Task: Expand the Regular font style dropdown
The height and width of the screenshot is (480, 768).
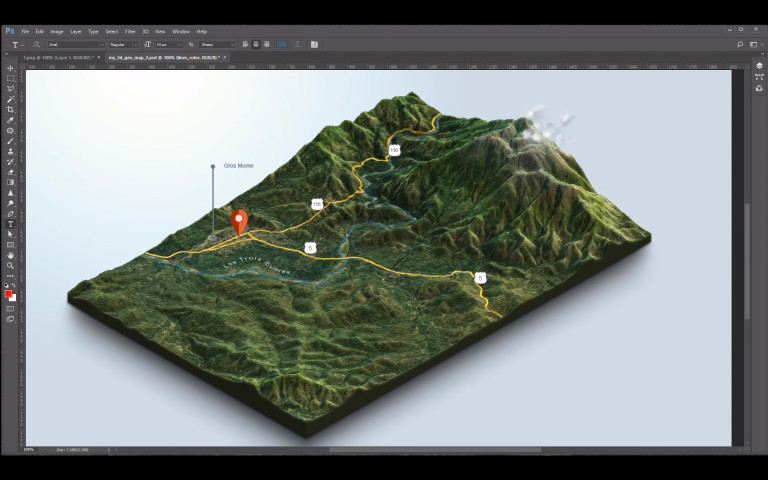Action: 124,44
